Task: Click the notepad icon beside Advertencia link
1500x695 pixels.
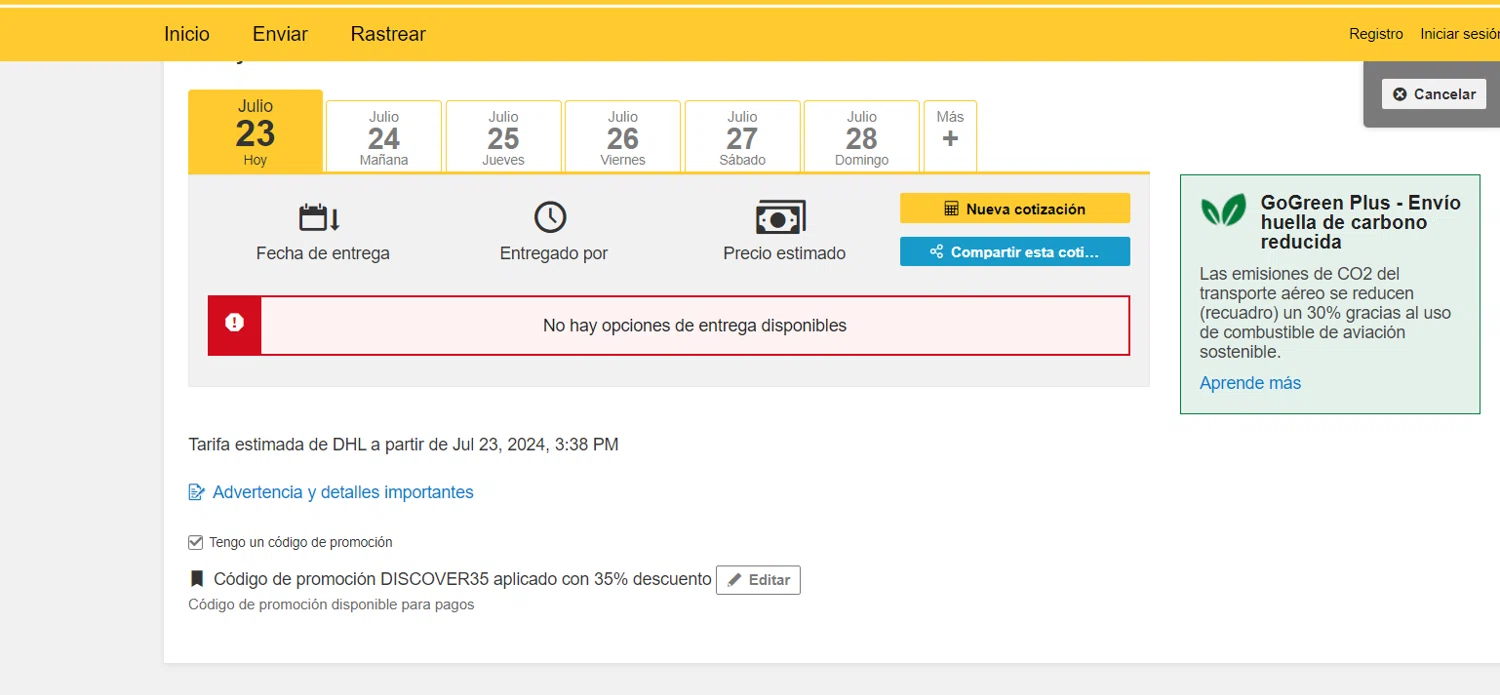Action: tap(196, 492)
